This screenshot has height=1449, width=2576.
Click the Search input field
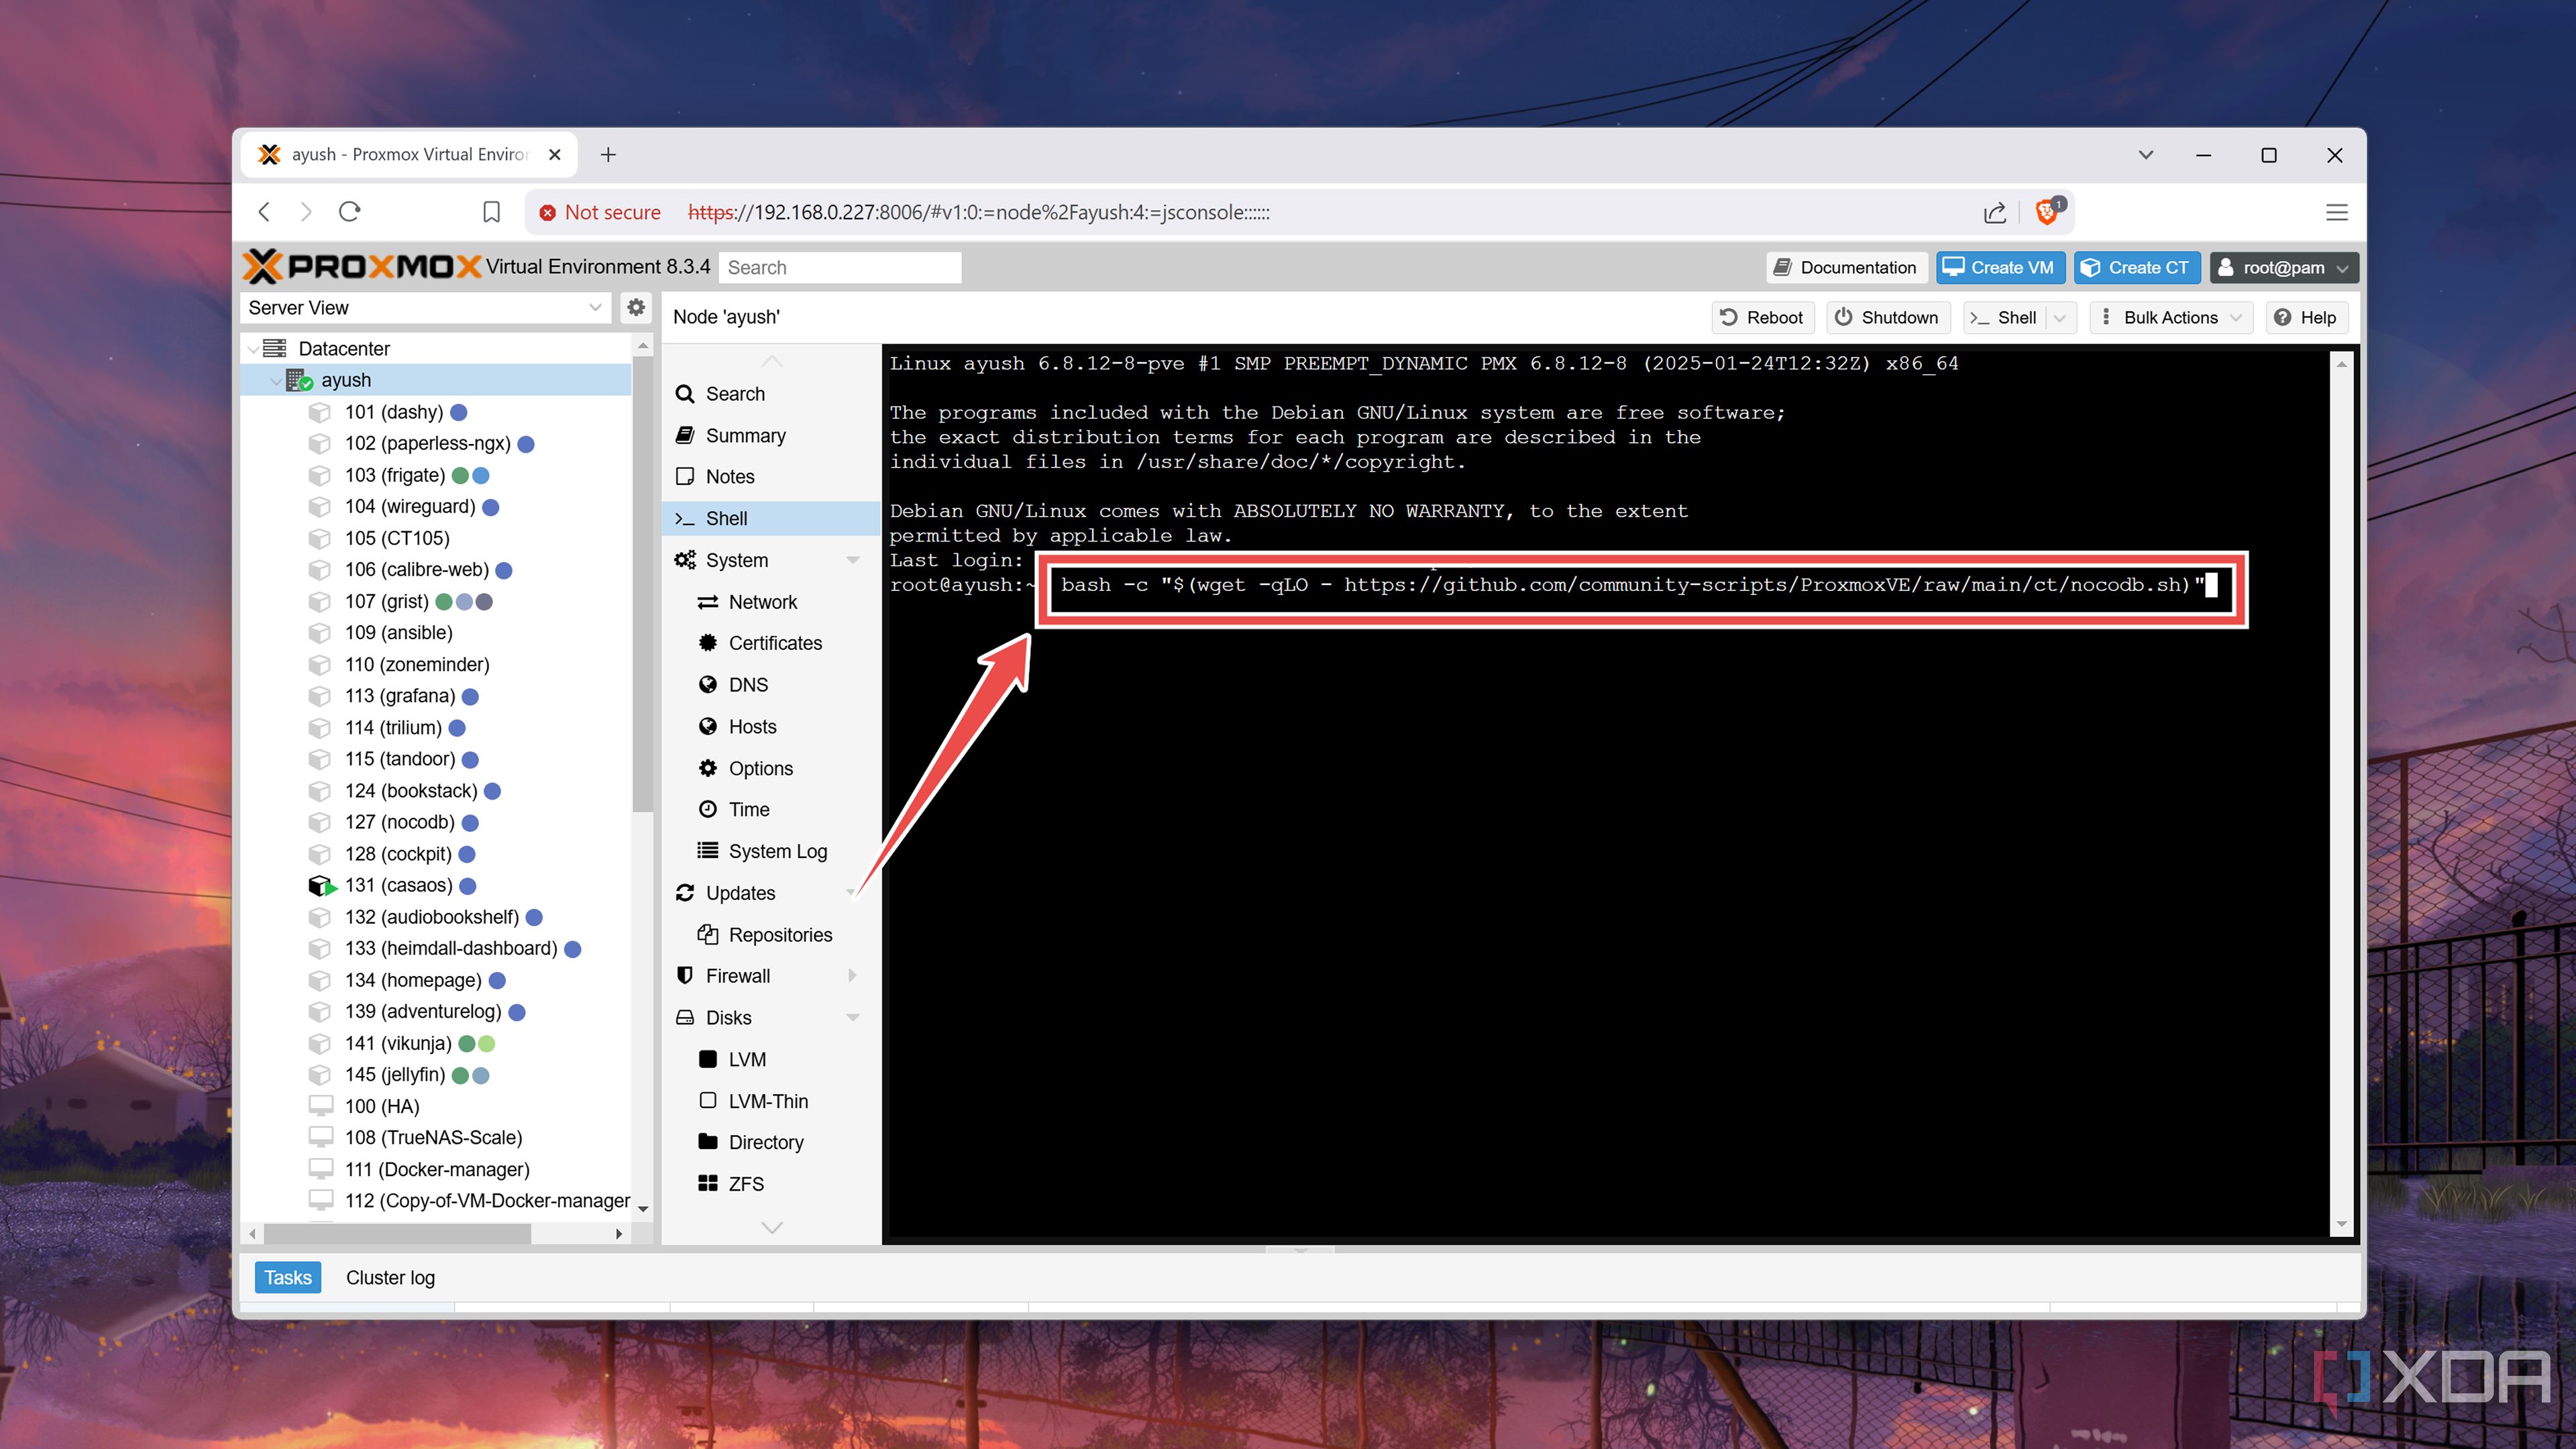[839, 267]
